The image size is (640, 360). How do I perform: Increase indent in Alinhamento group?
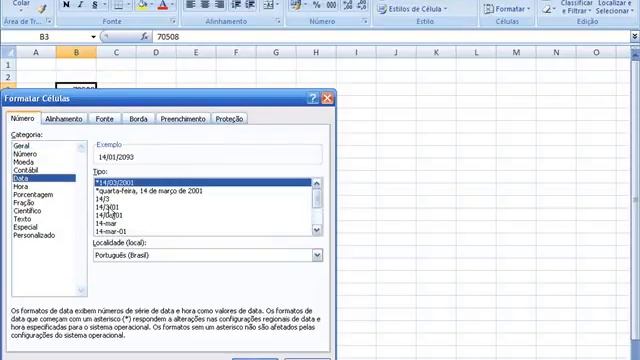[x=250, y=4]
